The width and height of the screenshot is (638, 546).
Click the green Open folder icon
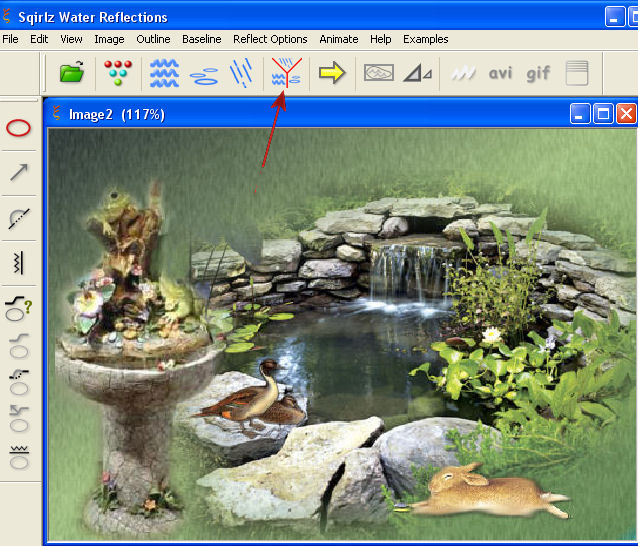point(72,72)
